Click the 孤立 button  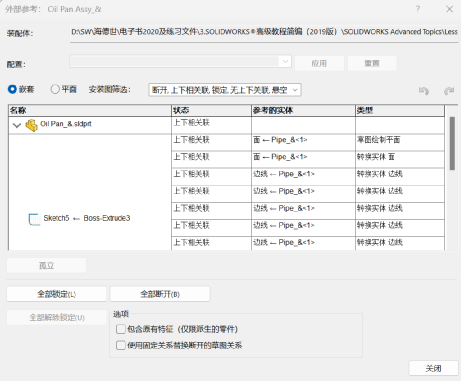coord(47,266)
